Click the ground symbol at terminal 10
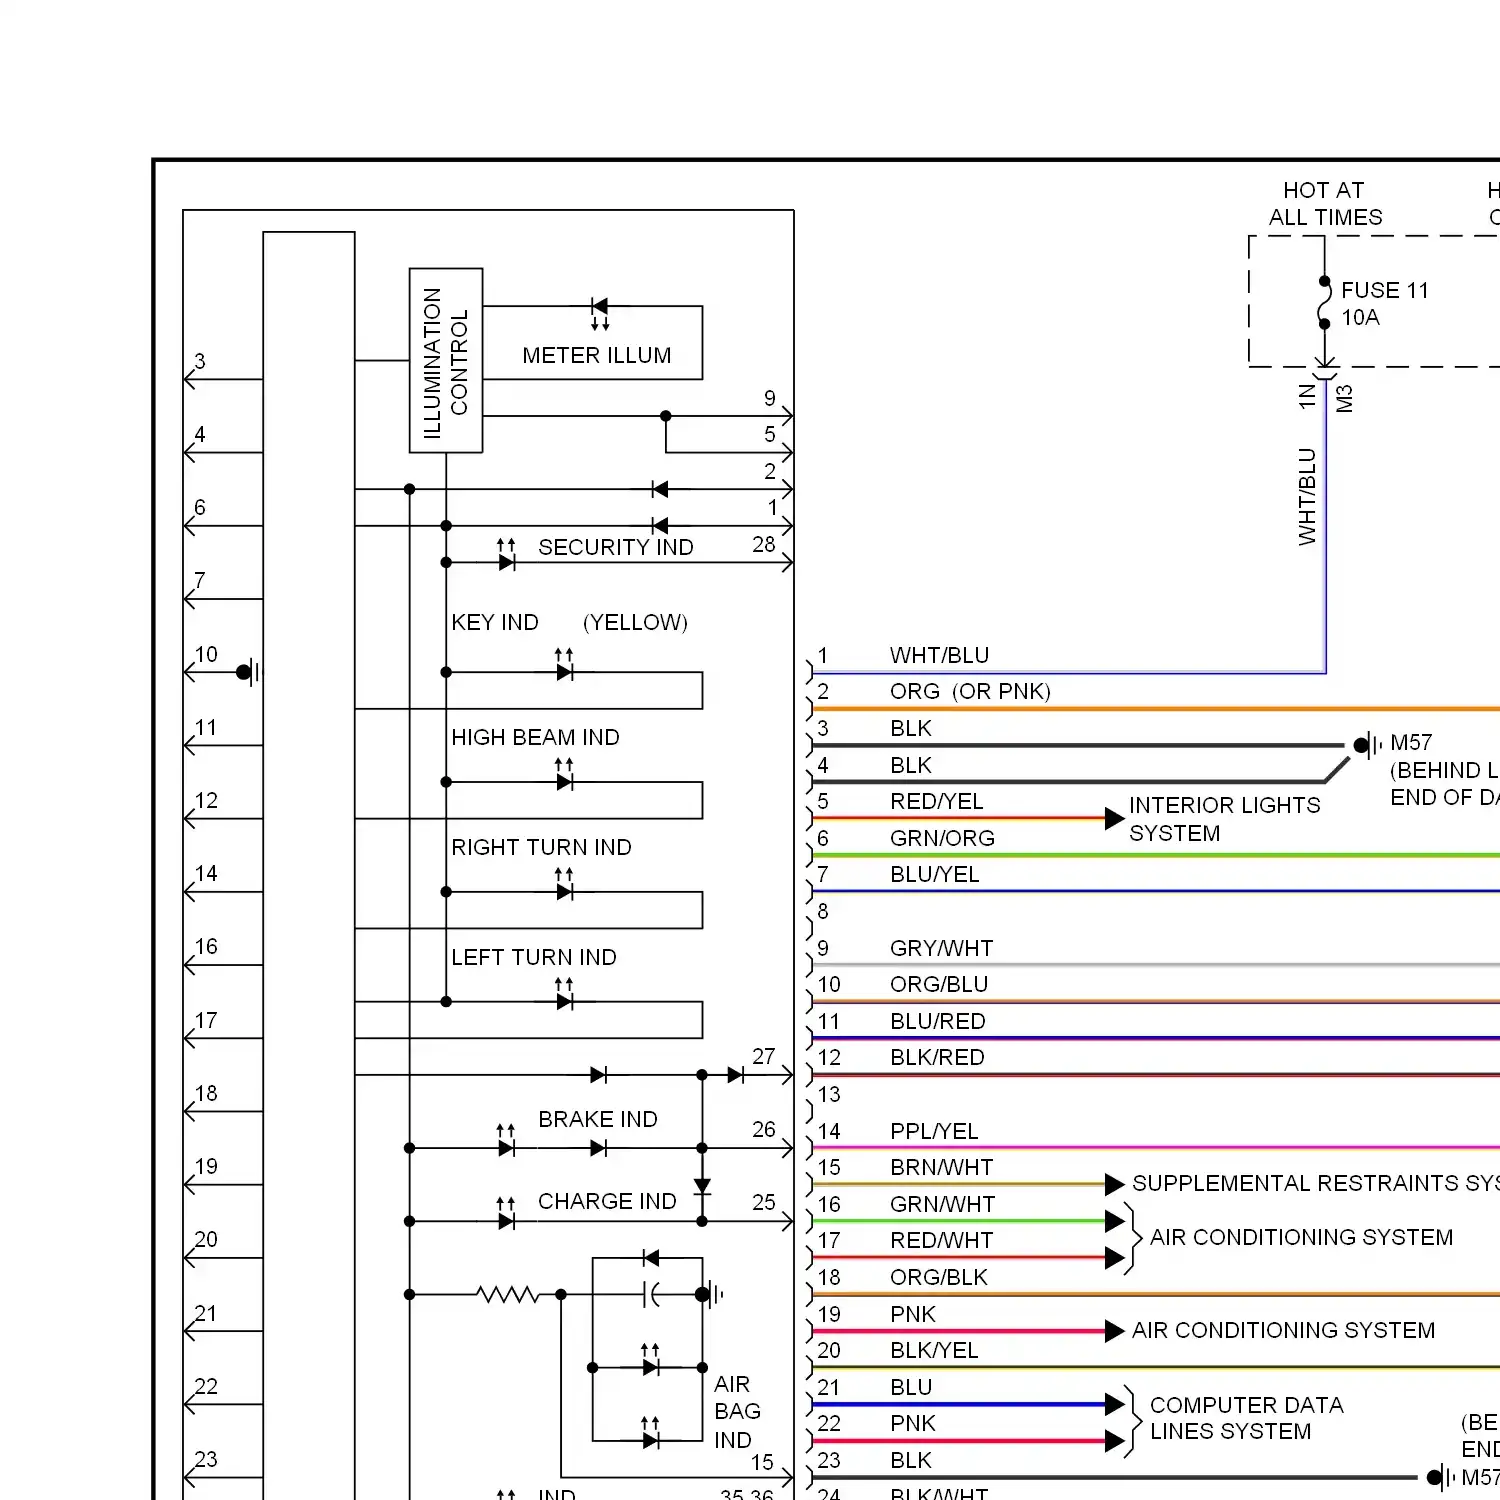The height and width of the screenshot is (1500, 1500). pos(248,672)
